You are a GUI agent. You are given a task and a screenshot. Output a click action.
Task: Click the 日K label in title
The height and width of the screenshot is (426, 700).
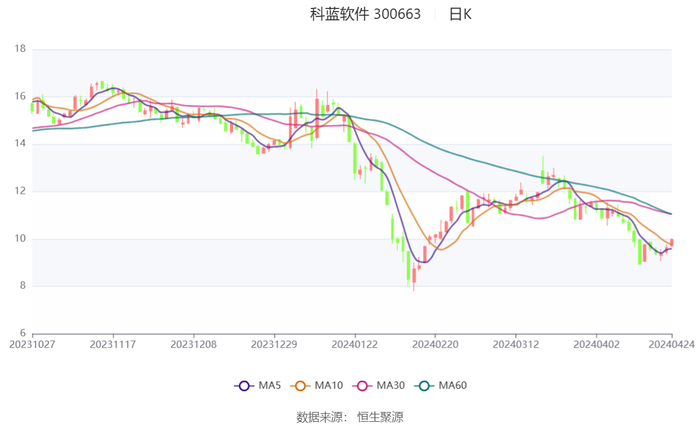point(460,14)
